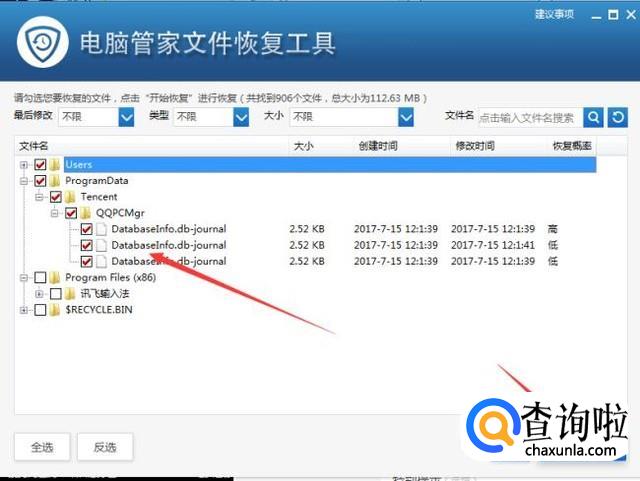The width and height of the screenshot is (640, 481).
Task: Select the 讯飞输入法 tree label
Action: pyautogui.click(x=105, y=294)
